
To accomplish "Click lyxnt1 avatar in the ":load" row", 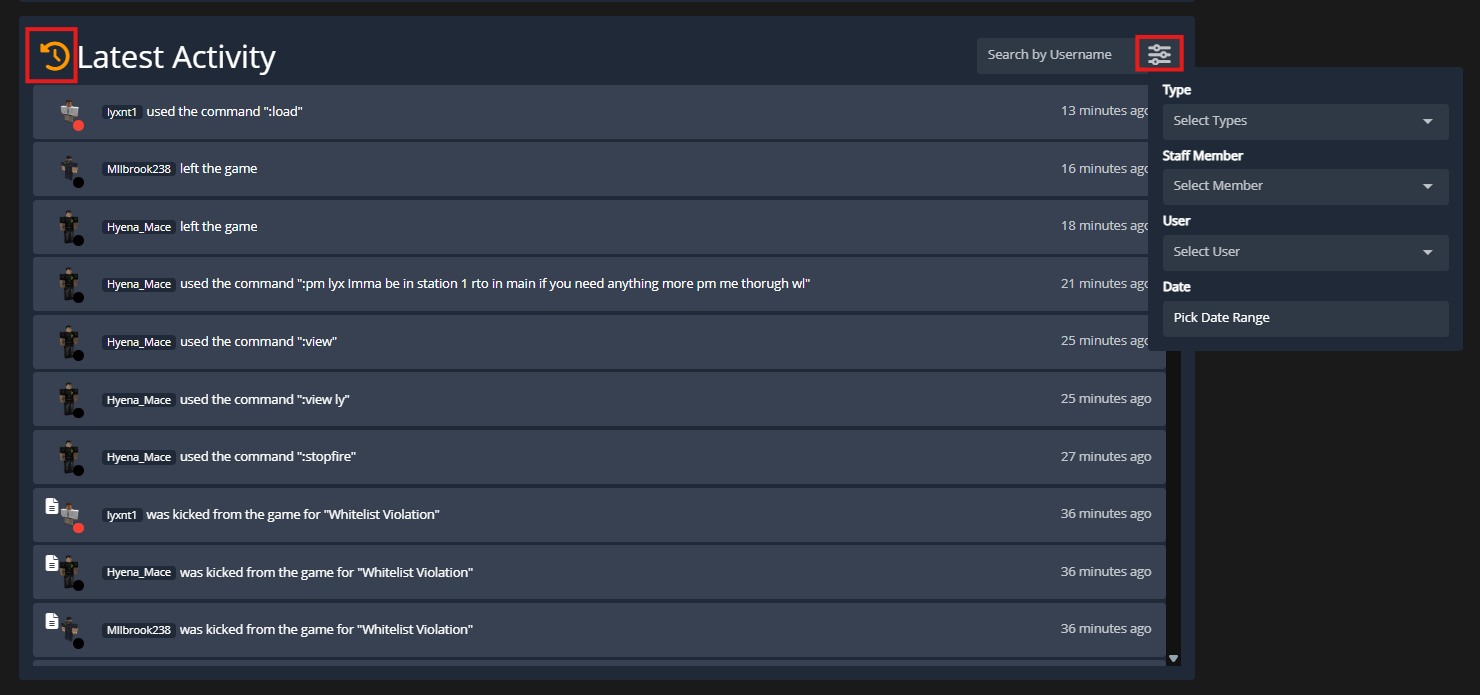I will (70, 112).
